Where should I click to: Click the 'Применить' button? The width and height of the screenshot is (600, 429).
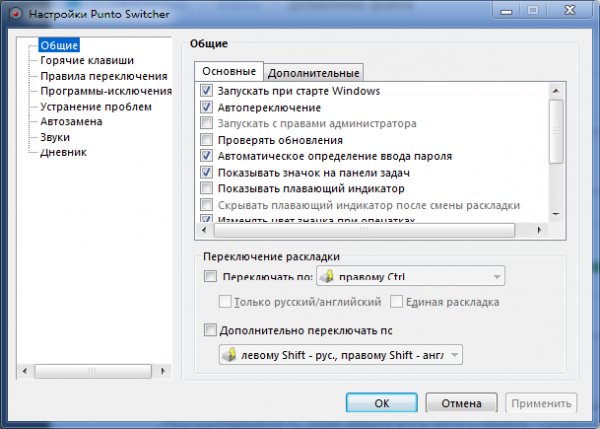pyautogui.click(x=541, y=403)
